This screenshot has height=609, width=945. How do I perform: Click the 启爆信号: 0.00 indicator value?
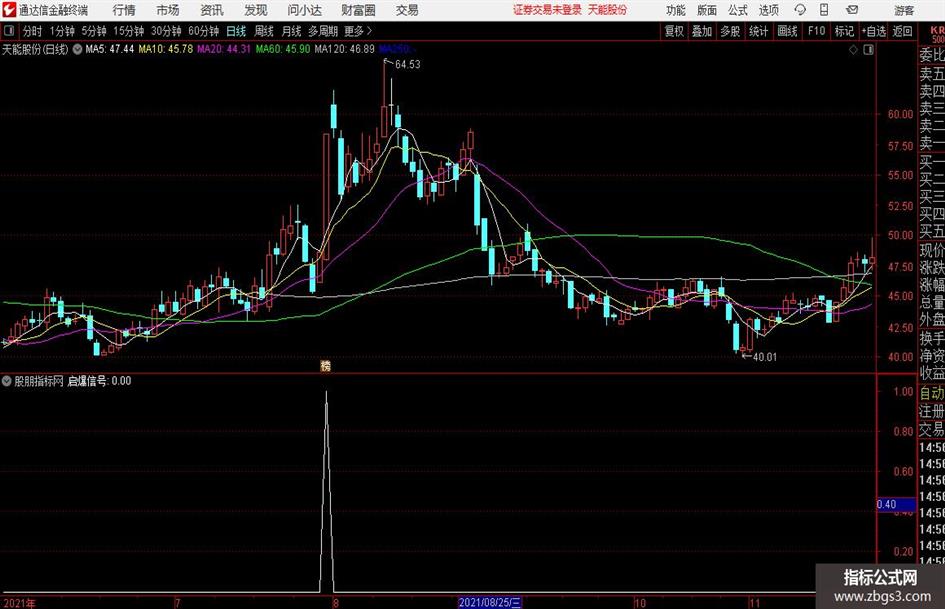pos(99,381)
